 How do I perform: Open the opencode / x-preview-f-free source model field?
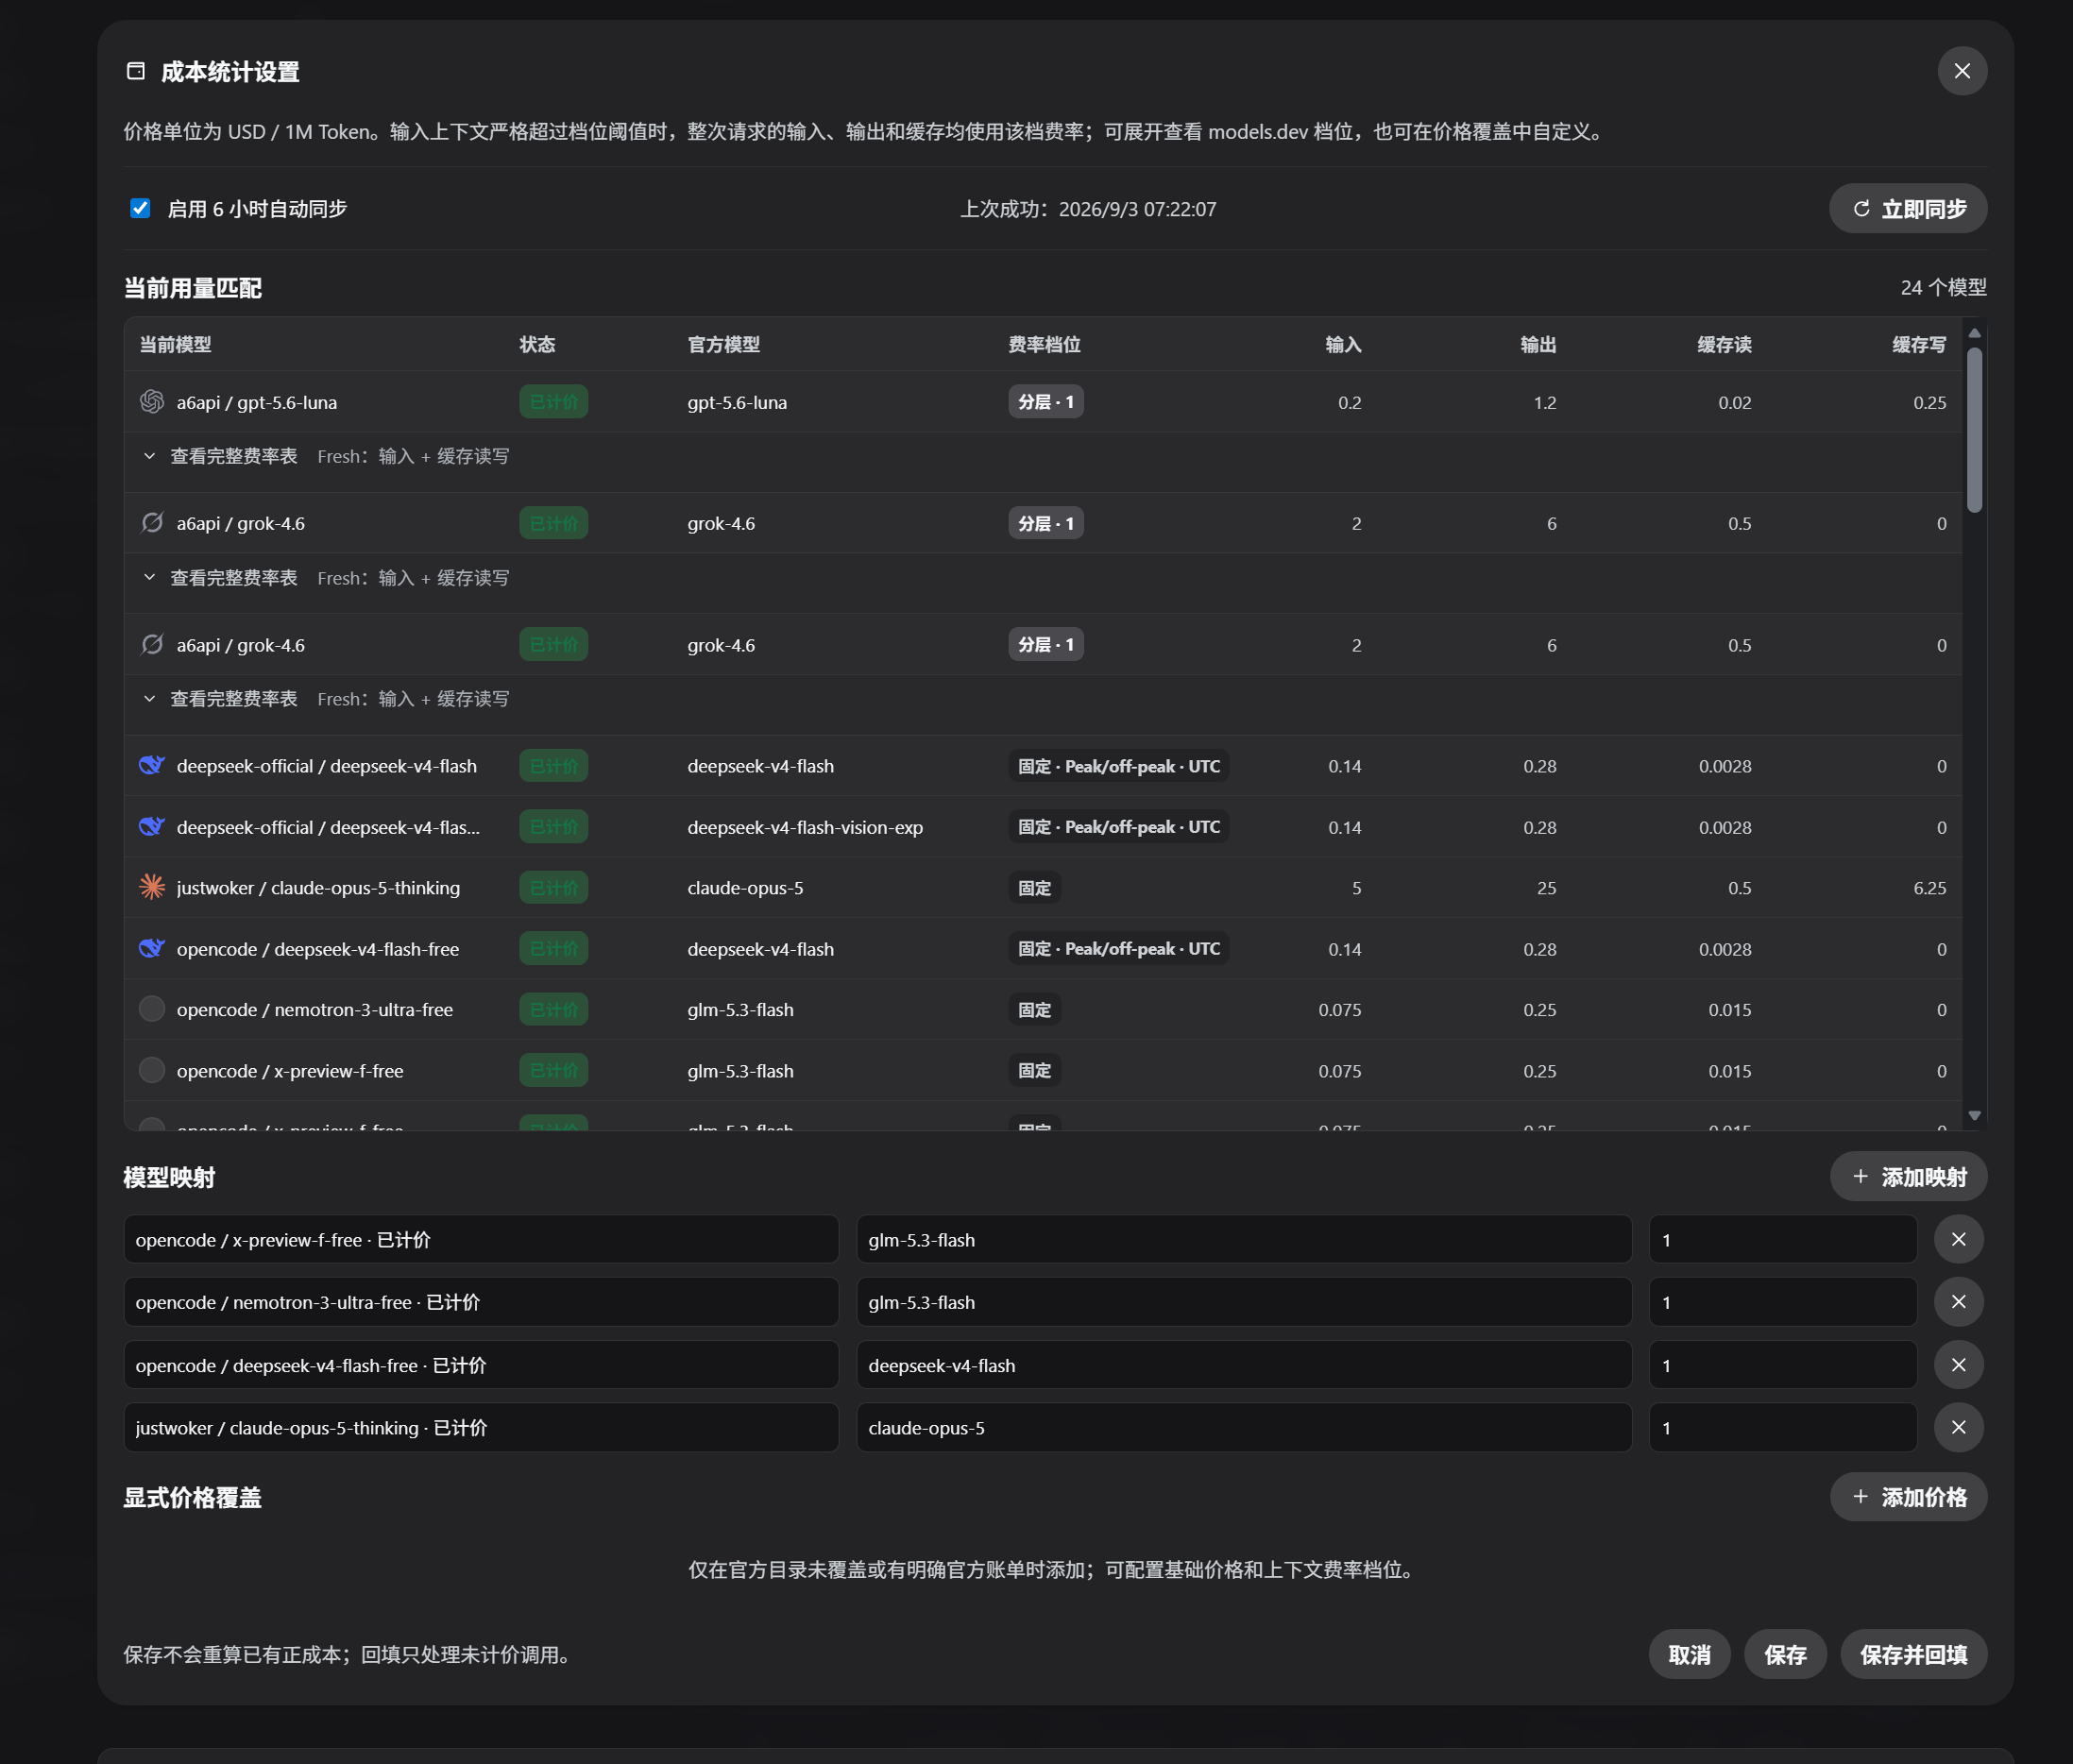point(481,1240)
